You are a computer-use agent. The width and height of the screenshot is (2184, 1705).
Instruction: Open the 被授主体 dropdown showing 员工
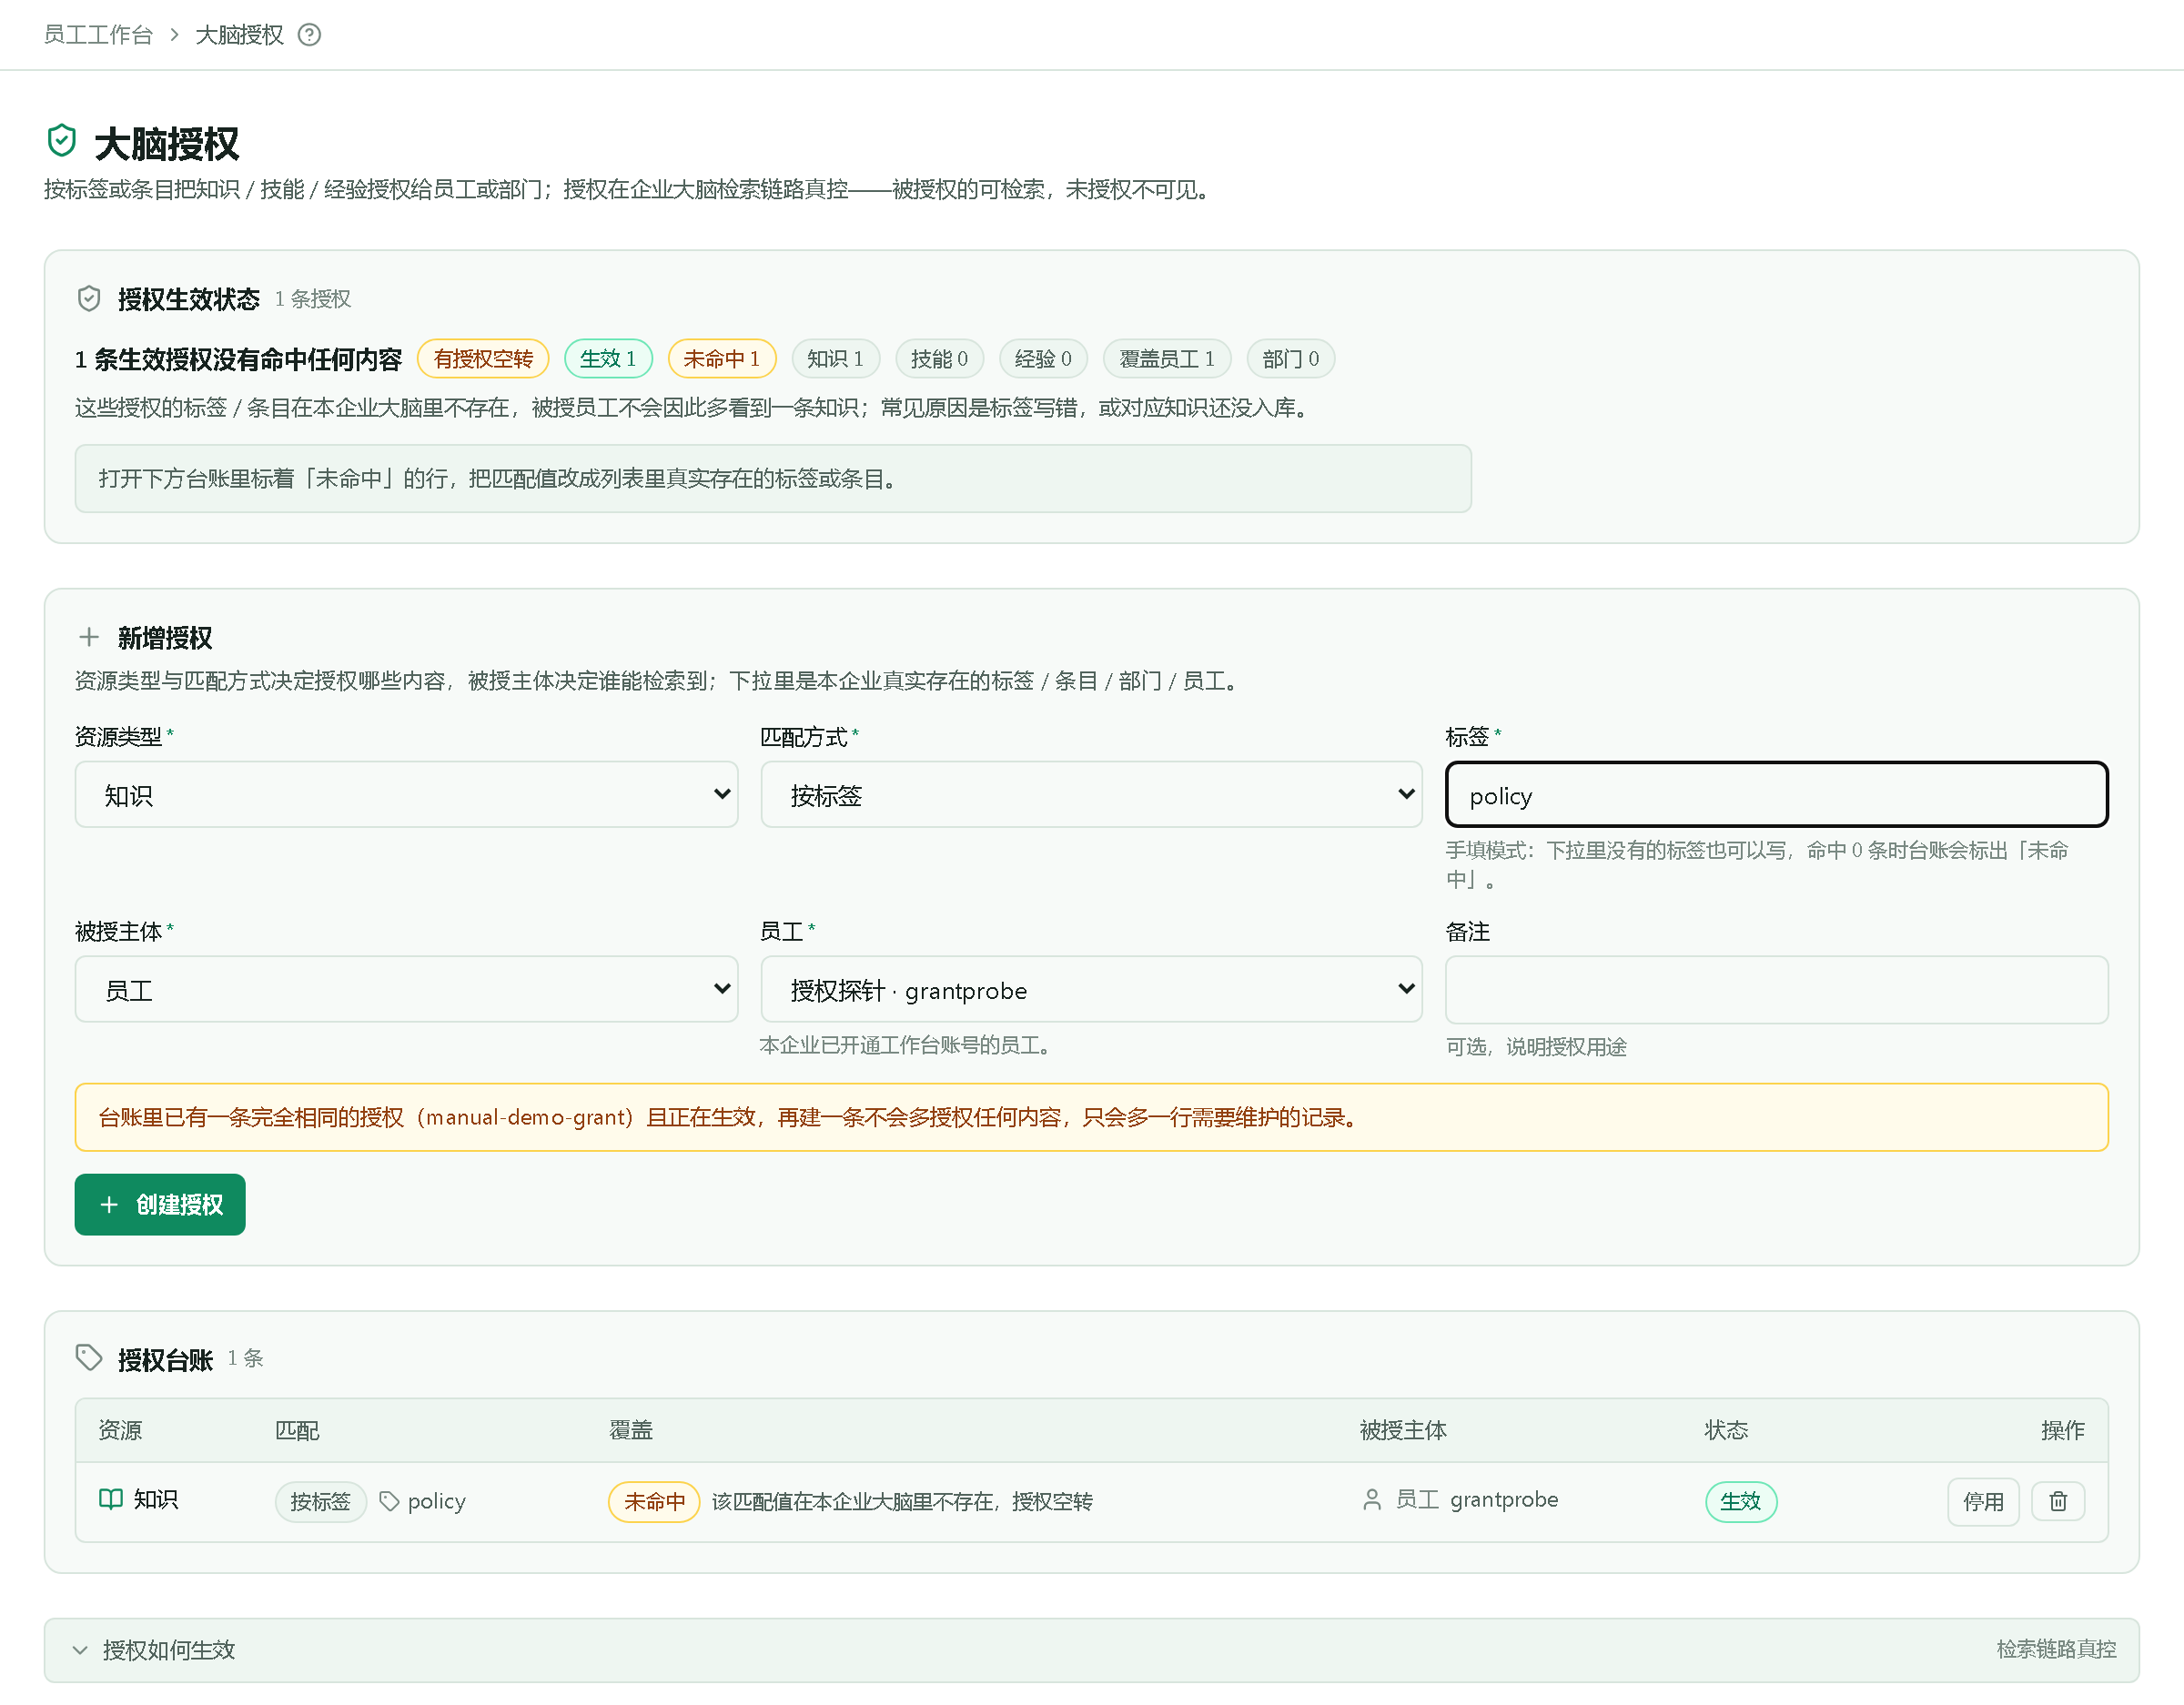pos(406,990)
